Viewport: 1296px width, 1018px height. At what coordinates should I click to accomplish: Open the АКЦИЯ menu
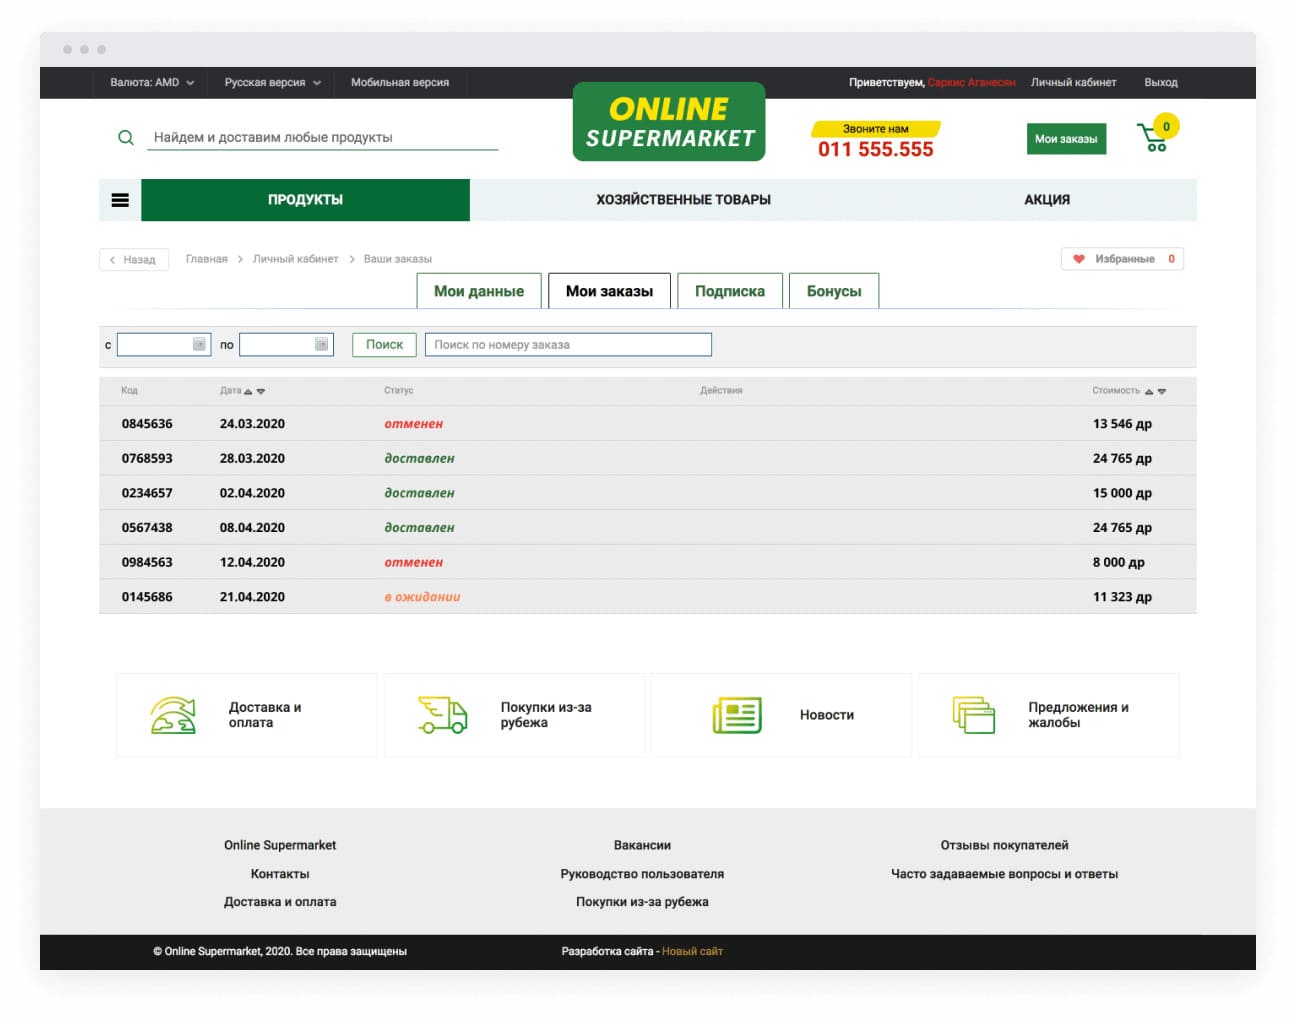click(1047, 200)
